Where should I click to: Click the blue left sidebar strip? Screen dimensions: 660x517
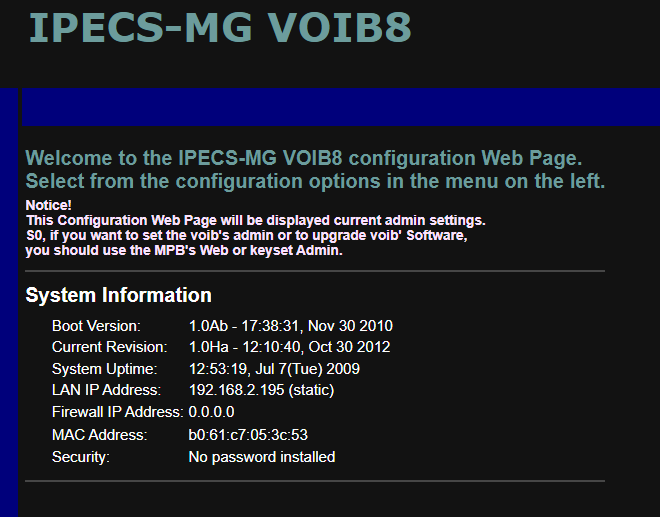[9, 300]
